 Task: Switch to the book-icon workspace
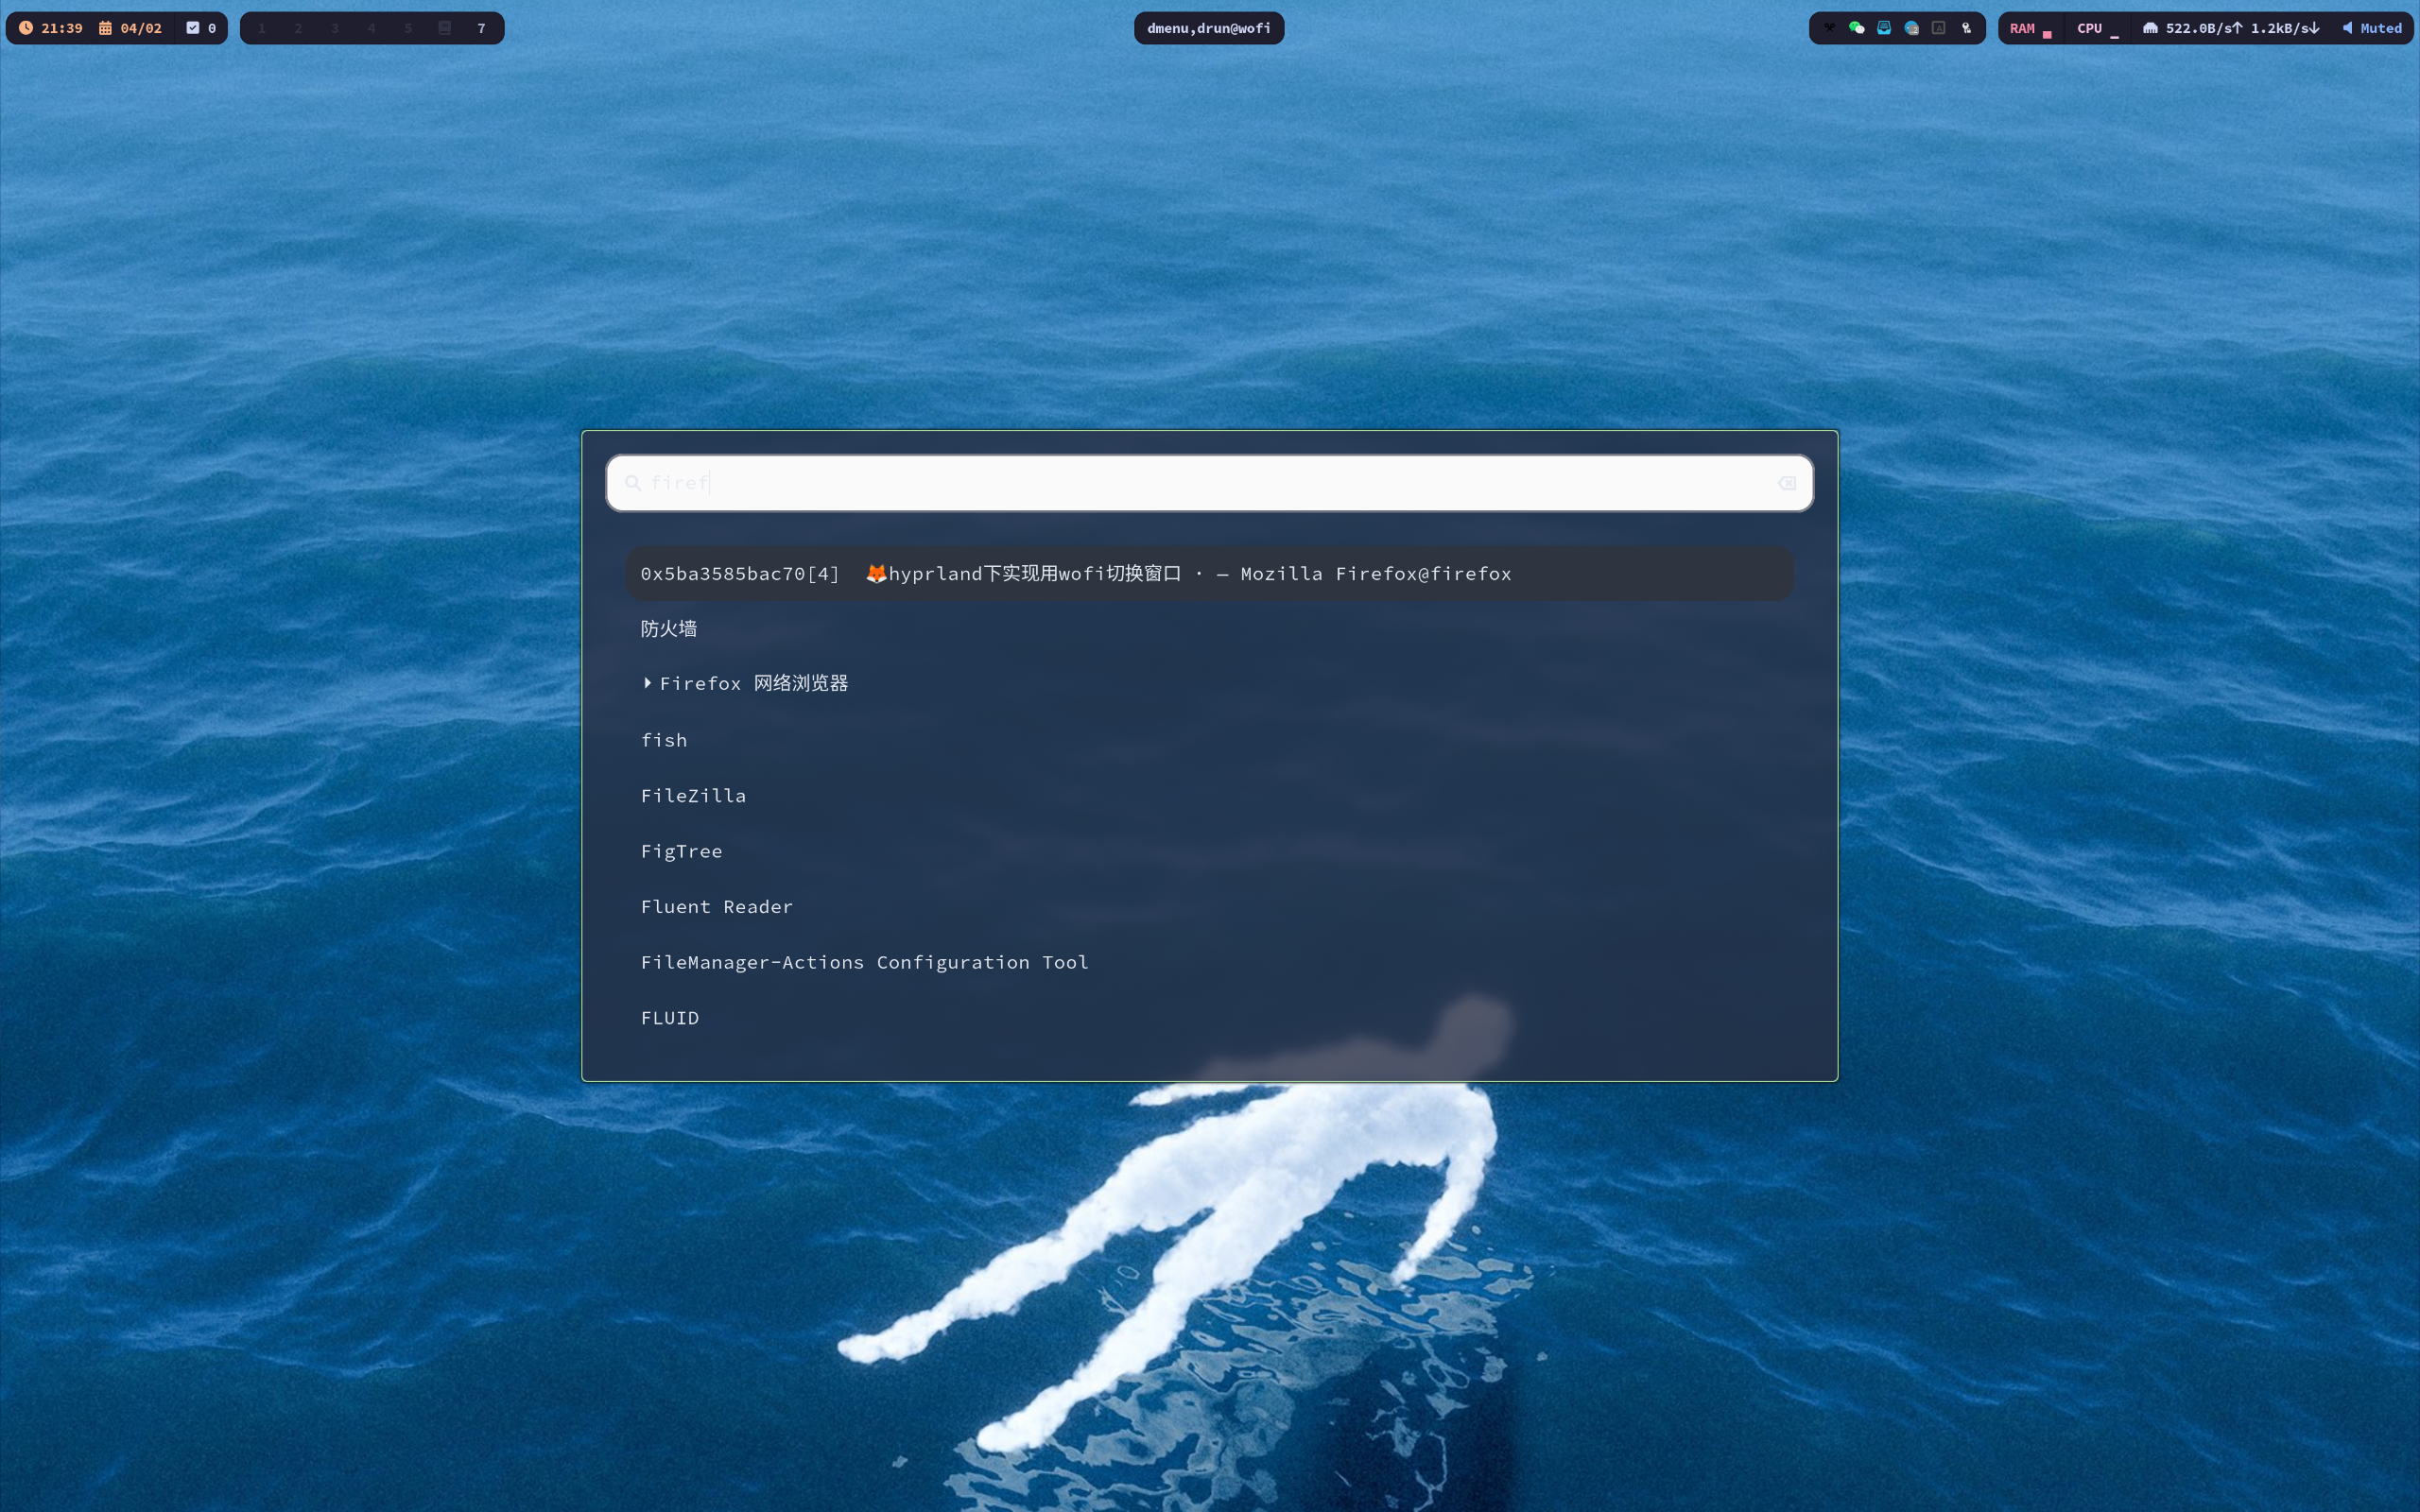(445, 28)
